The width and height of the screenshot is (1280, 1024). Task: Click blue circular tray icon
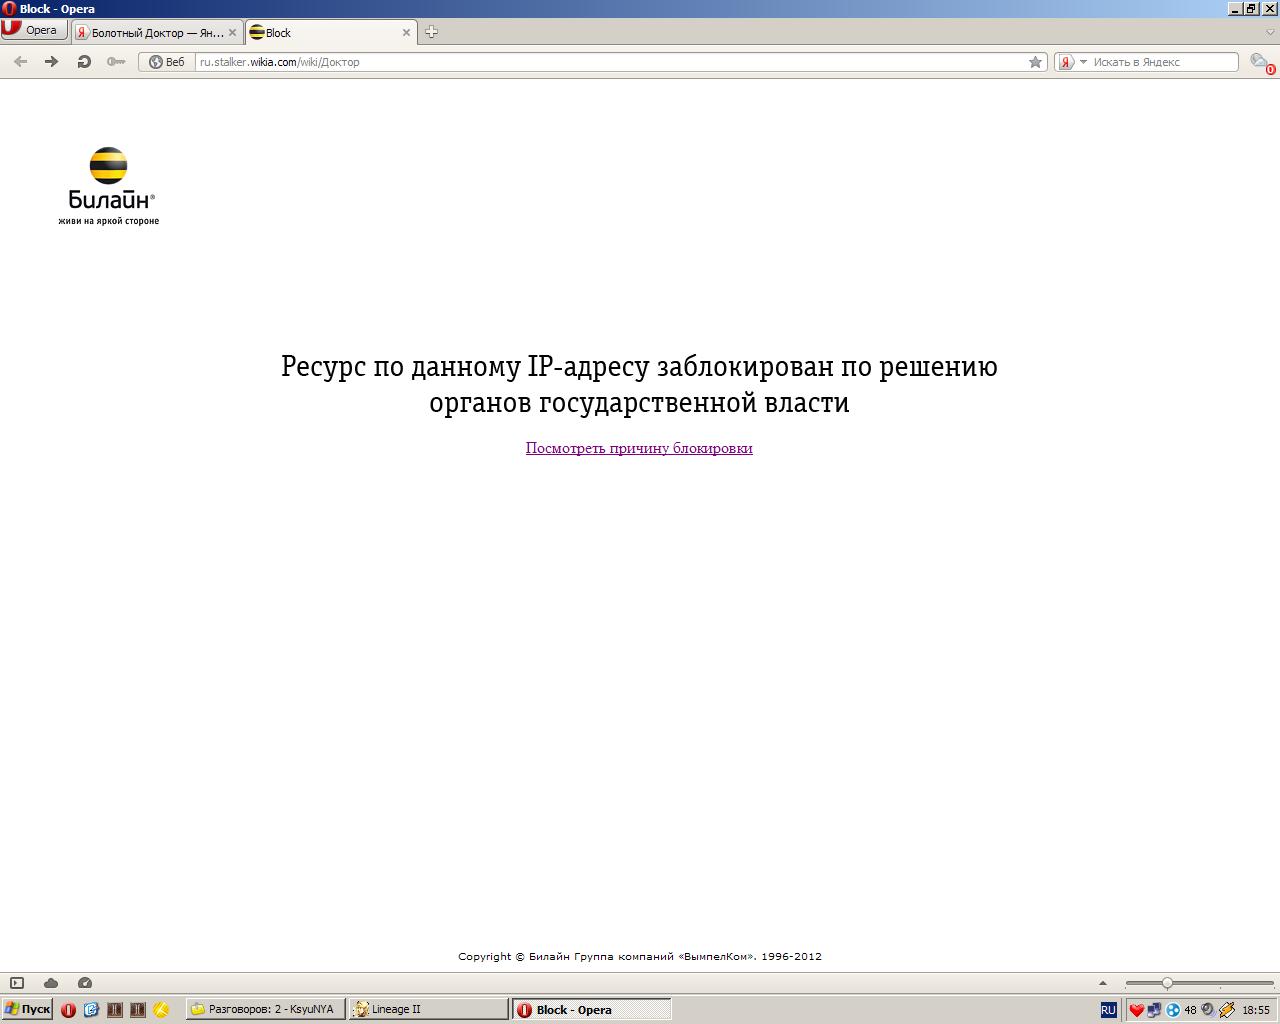[1172, 1010]
